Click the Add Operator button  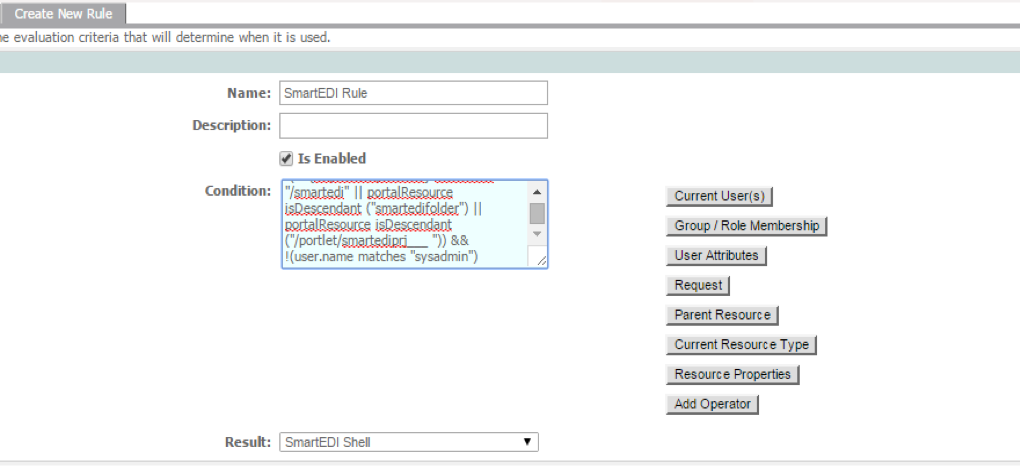pyautogui.click(x=712, y=404)
